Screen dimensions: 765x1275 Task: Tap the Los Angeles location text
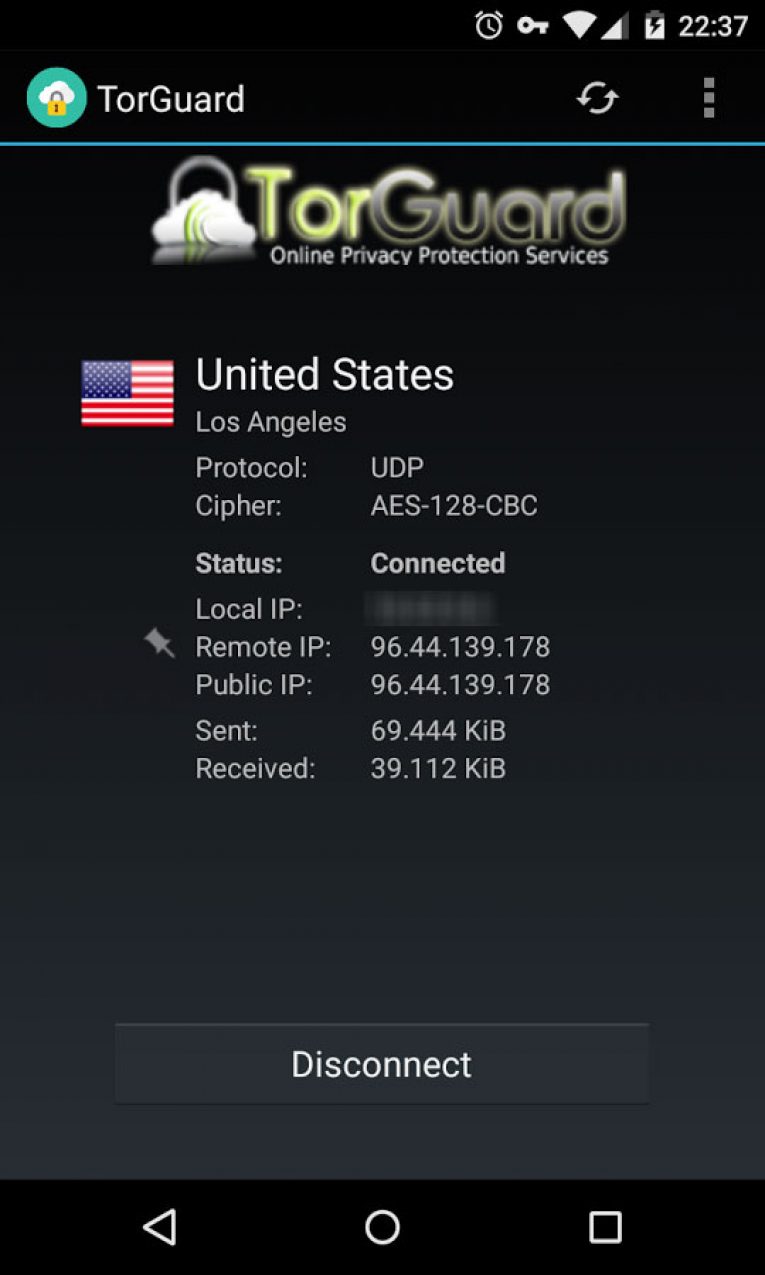tap(271, 422)
